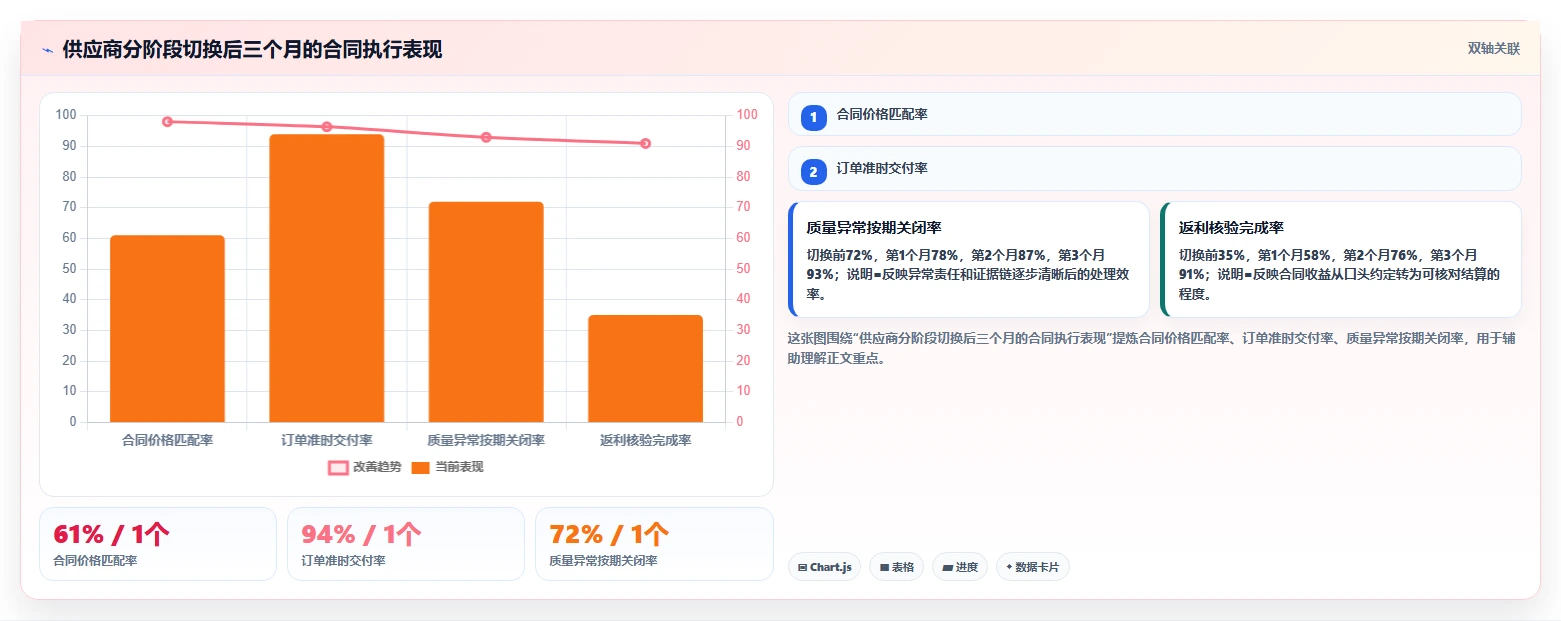Click the 72% / 1个 stat card

tap(654, 544)
